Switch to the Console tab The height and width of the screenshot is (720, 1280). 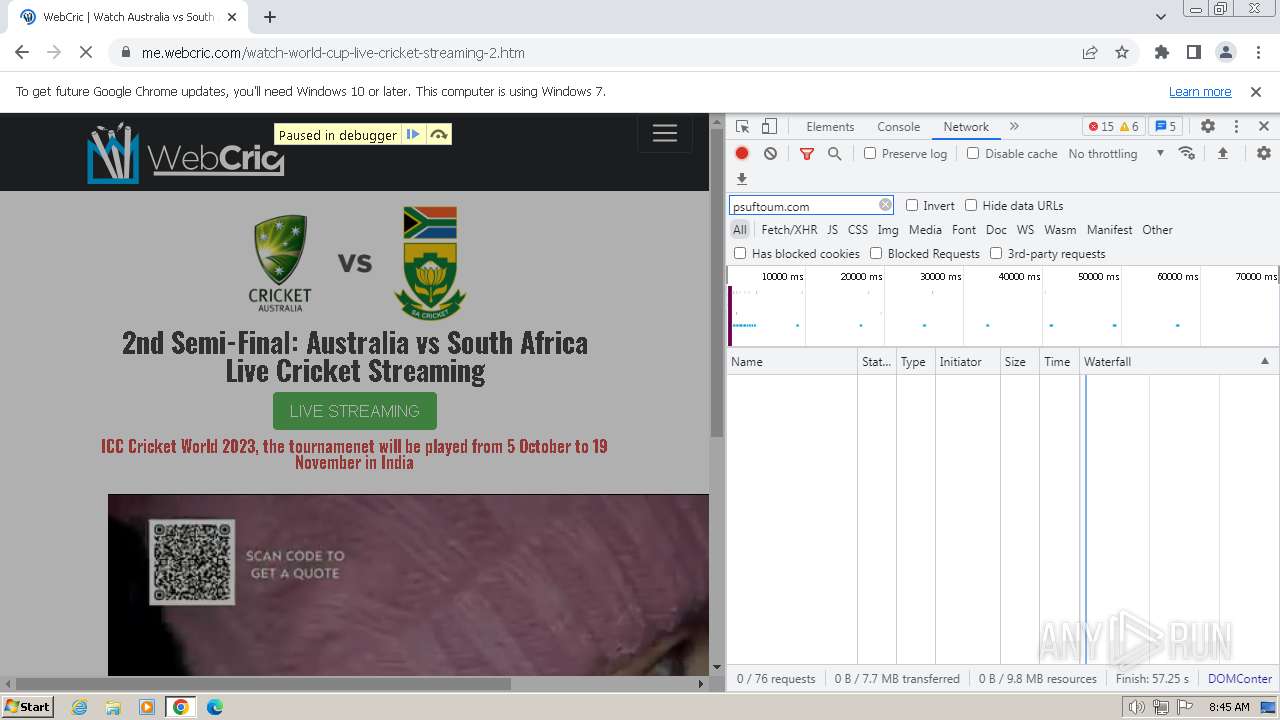898,127
